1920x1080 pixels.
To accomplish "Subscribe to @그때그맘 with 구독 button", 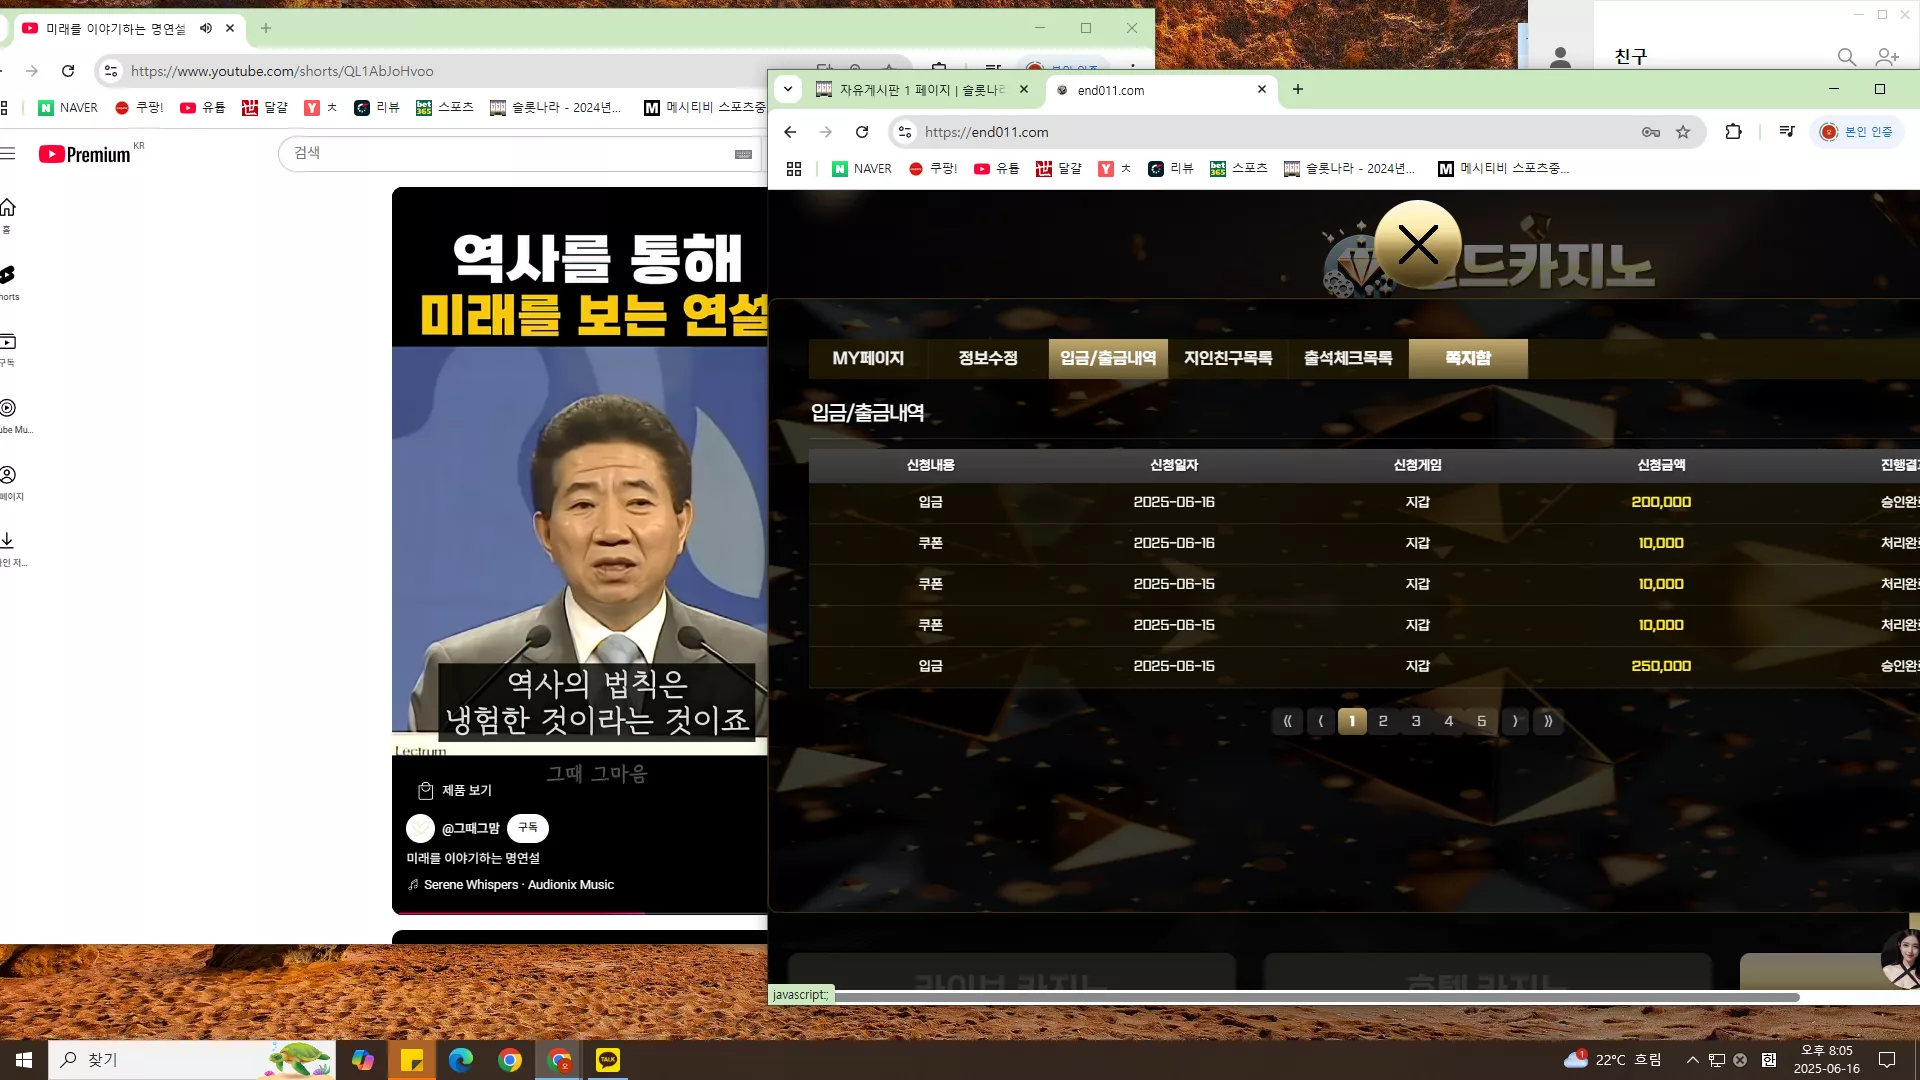I will pos(528,828).
